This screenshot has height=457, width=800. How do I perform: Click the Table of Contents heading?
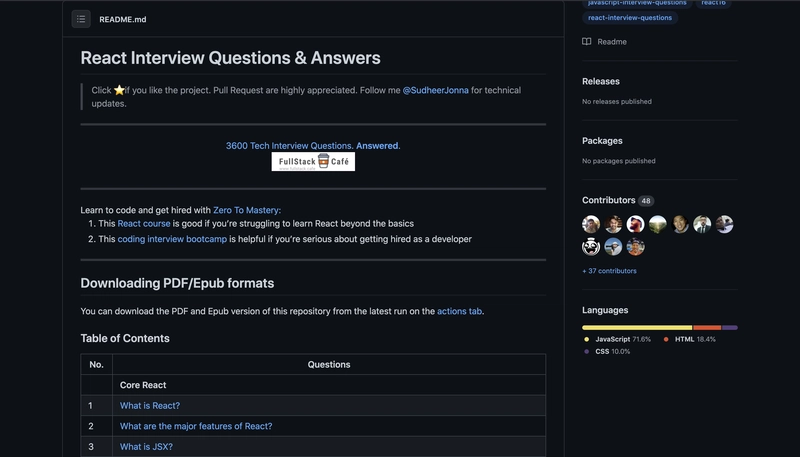point(125,338)
